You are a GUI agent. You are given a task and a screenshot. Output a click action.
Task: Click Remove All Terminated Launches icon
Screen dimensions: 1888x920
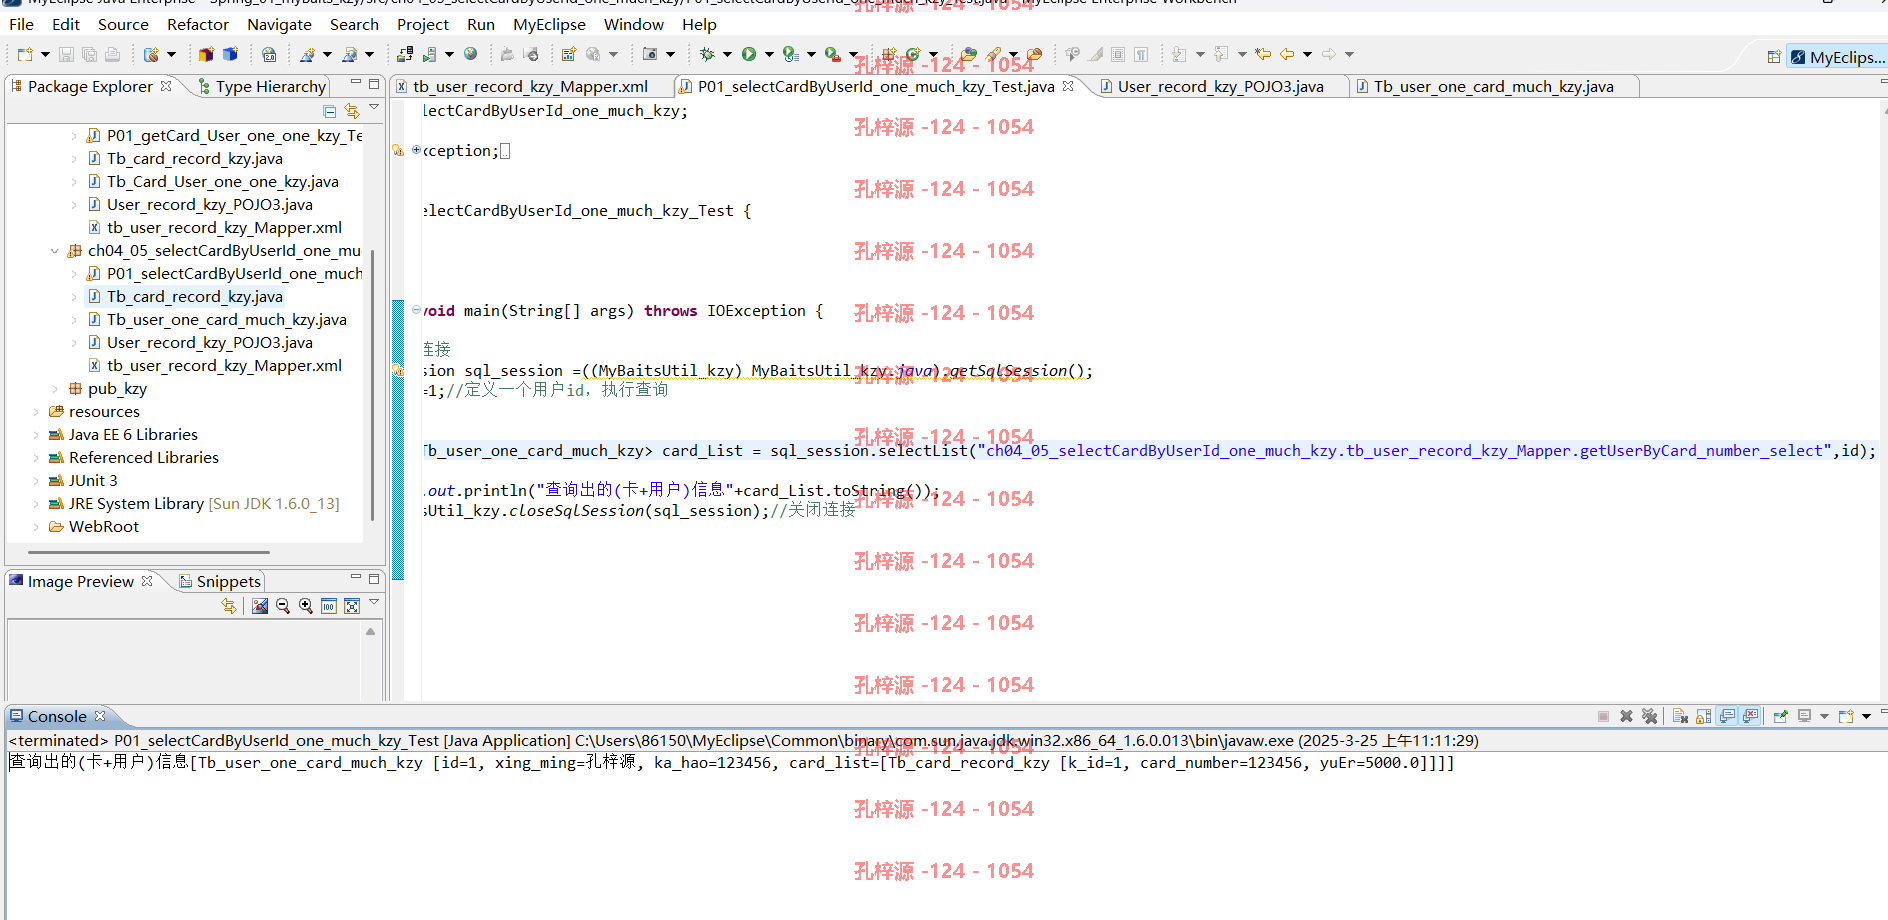(x=1650, y=716)
